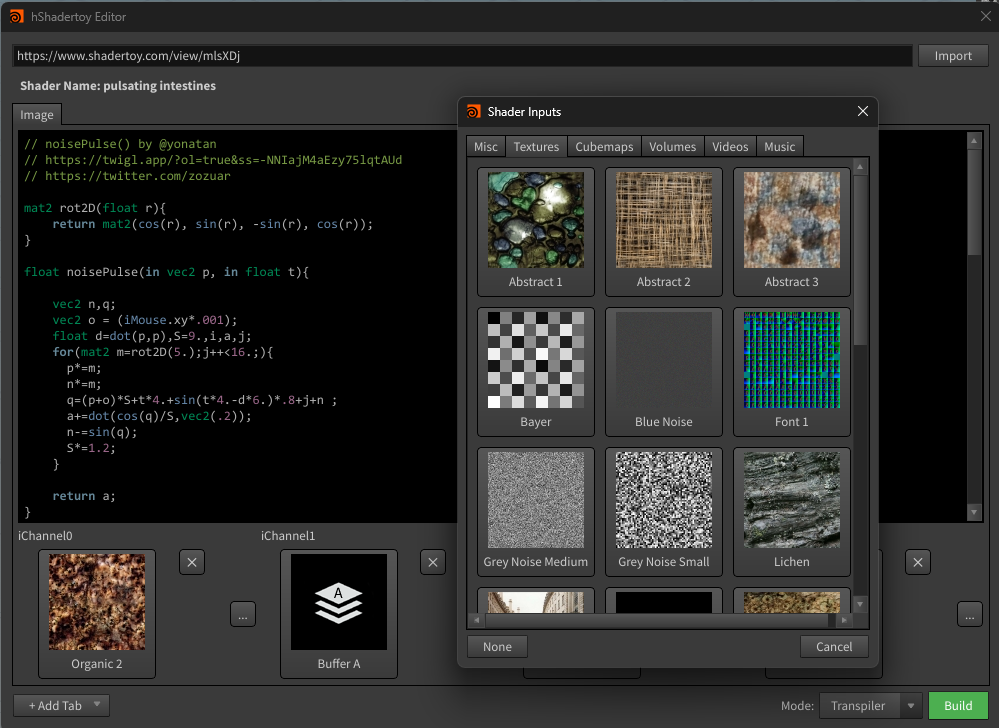Image resolution: width=999 pixels, height=728 pixels.
Task: Click the 'mat2 rot2D(float r){' line
Action: coord(95,208)
